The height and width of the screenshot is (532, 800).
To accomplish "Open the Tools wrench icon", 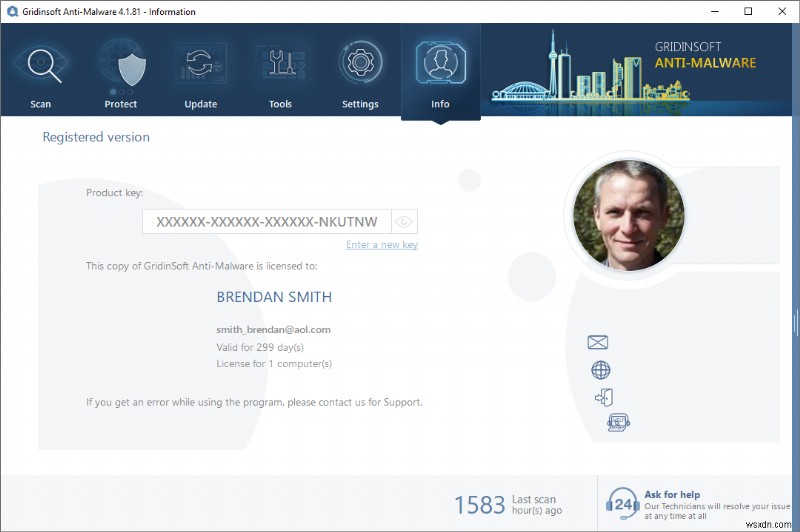I will (280, 64).
